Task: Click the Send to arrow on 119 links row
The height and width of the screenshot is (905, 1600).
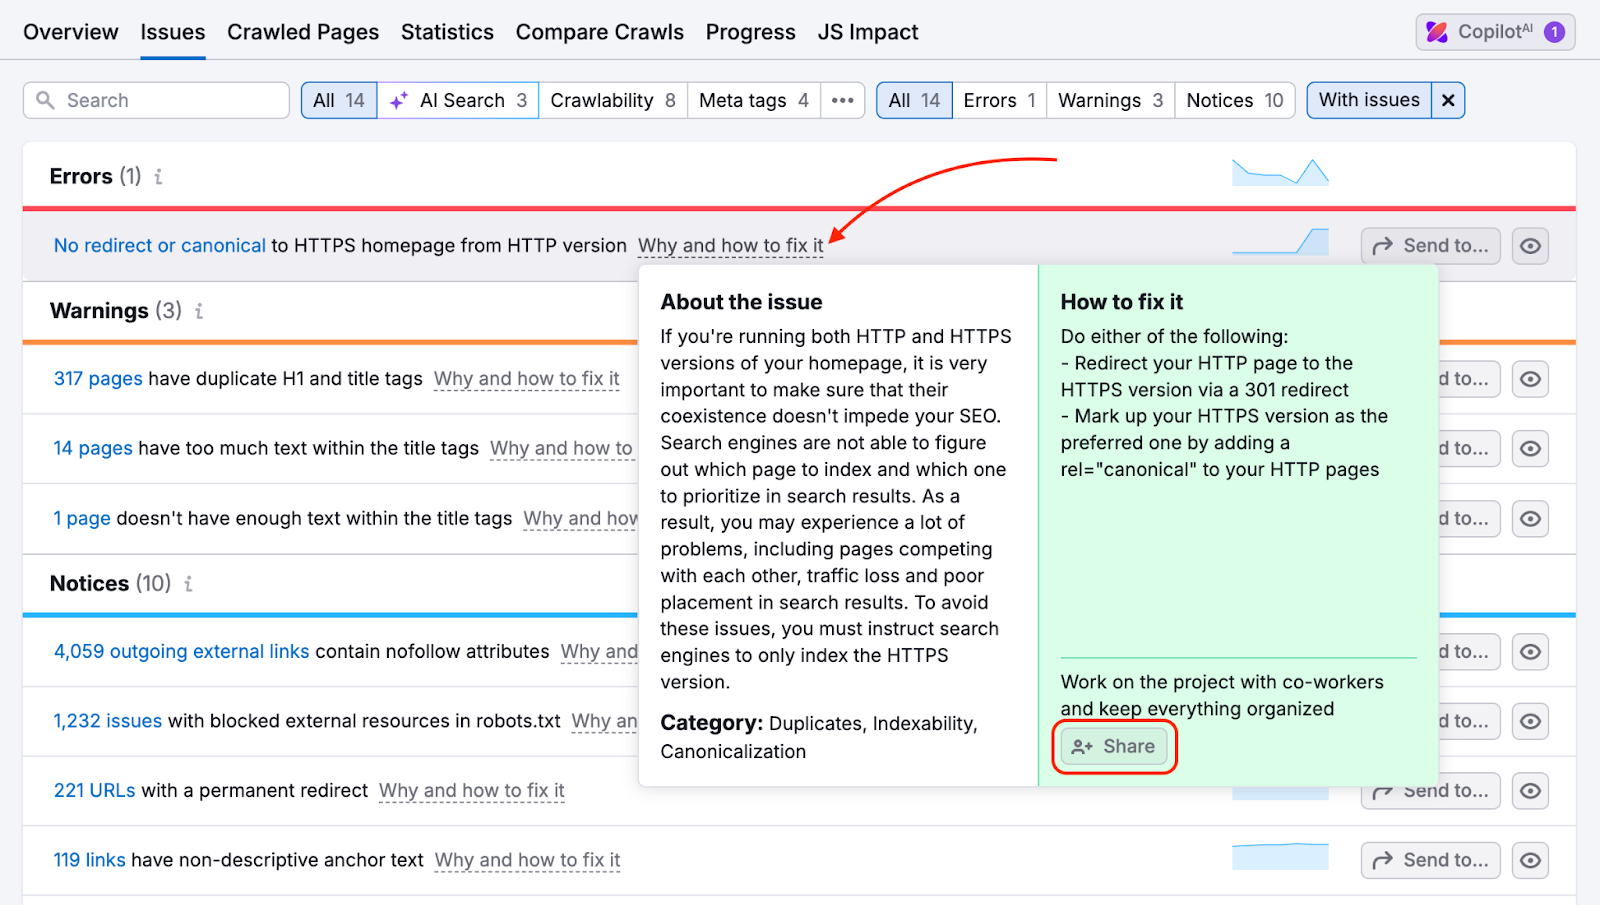Action: tap(1429, 859)
